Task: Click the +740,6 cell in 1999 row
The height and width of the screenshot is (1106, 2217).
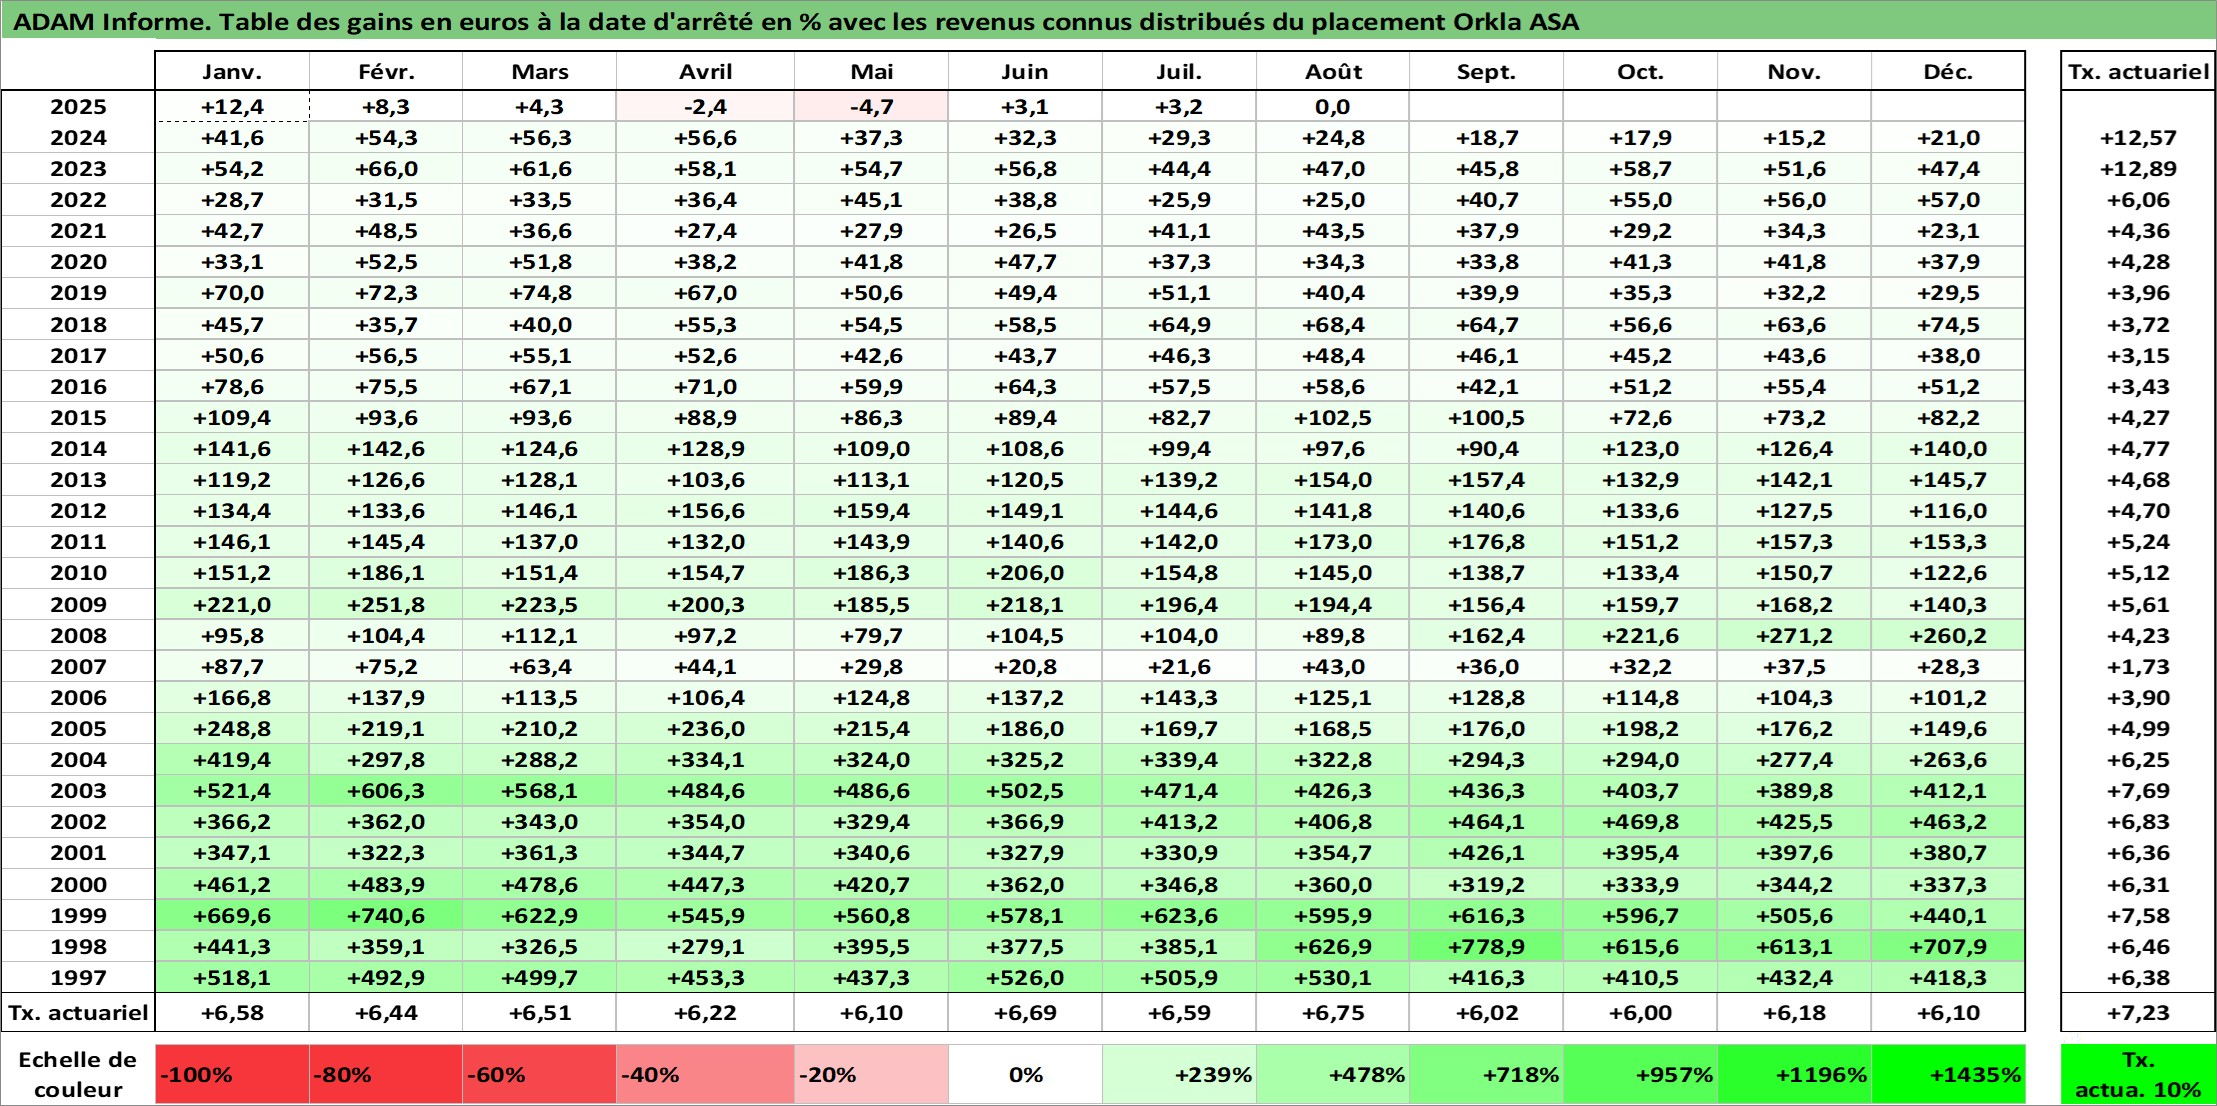Action: pos(386,916)
